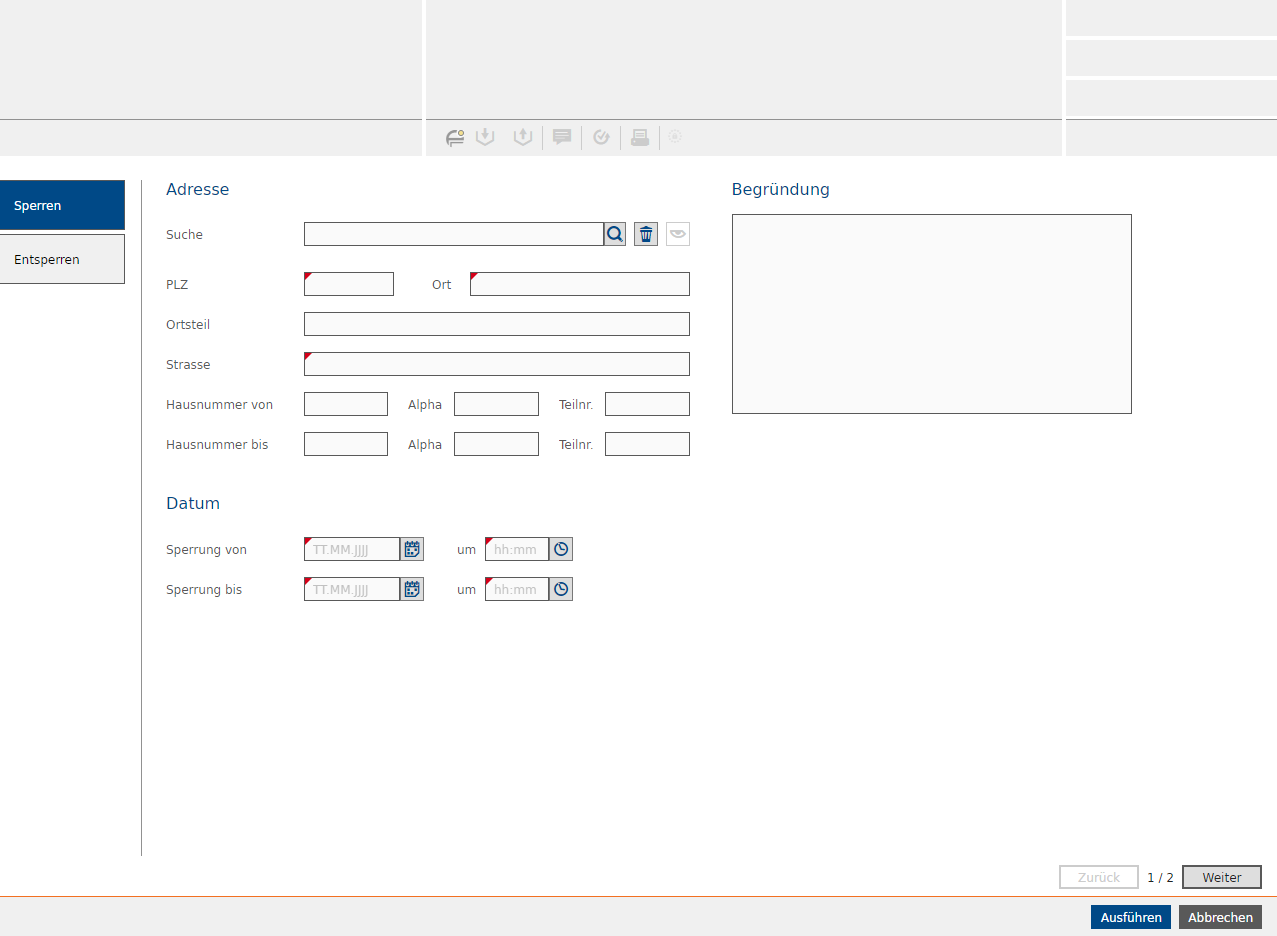Select the Sperren tab

click(62, 205)
